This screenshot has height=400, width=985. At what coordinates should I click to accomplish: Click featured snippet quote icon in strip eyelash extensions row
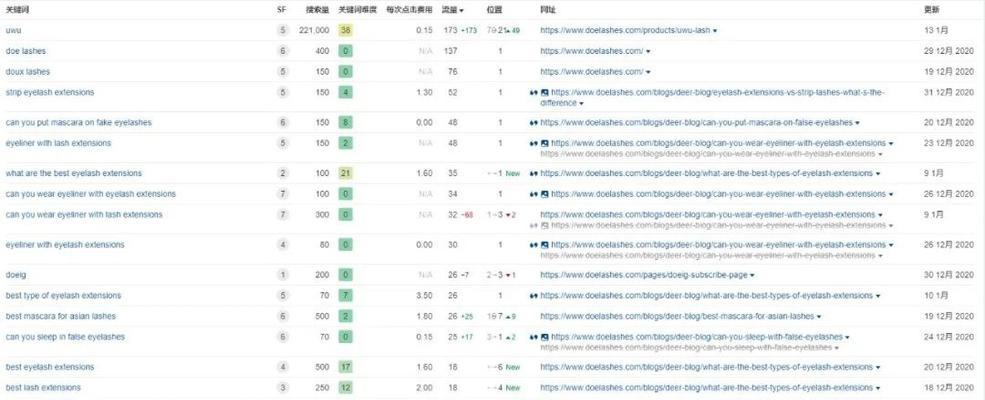534,92
